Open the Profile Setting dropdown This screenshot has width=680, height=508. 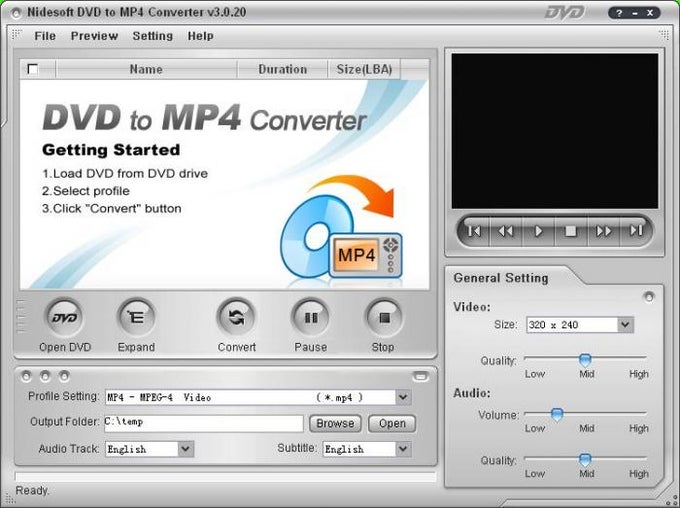pyautogui.click(x=403, y=397)
